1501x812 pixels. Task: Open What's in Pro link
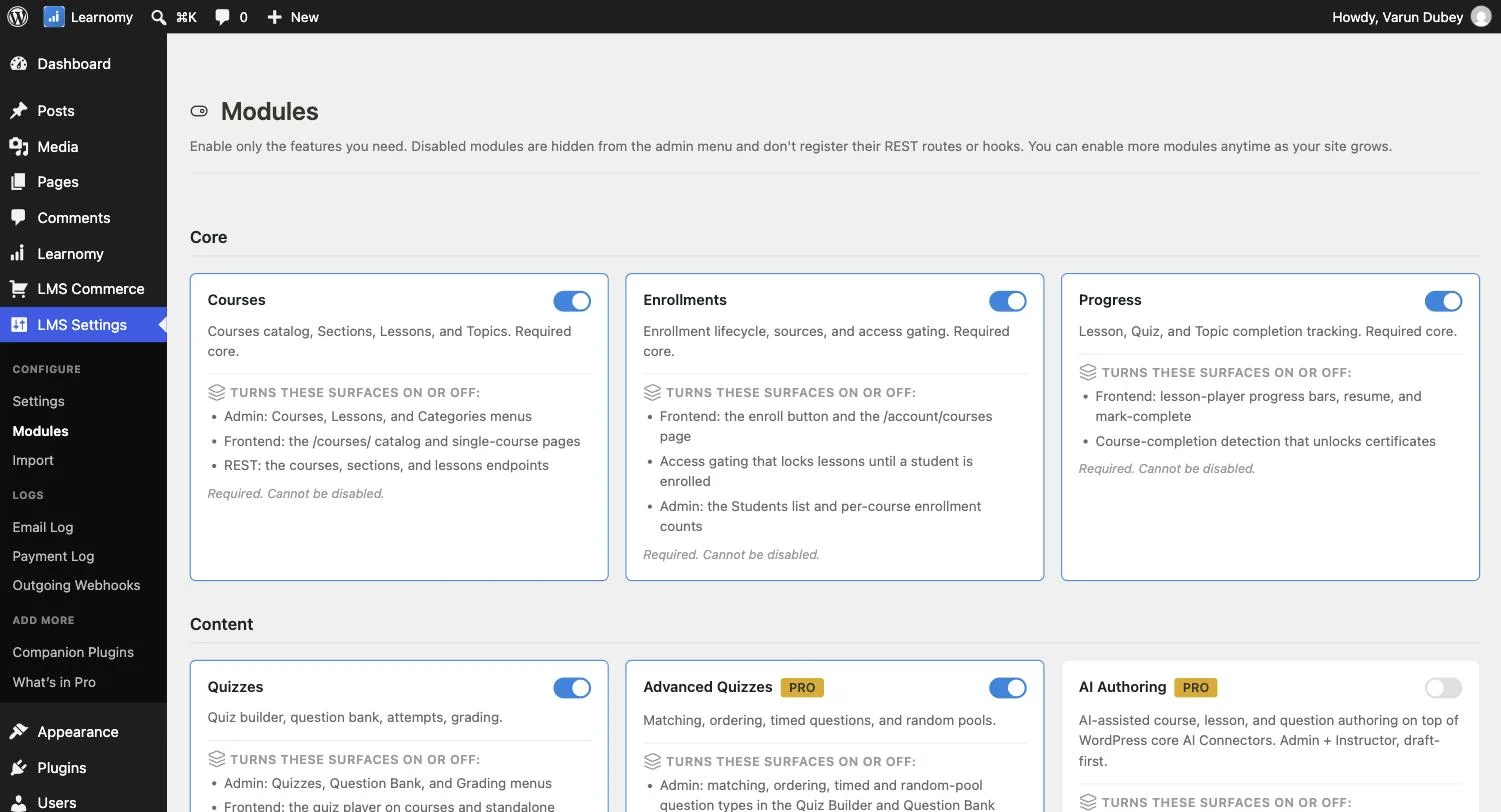click(54, 682)
